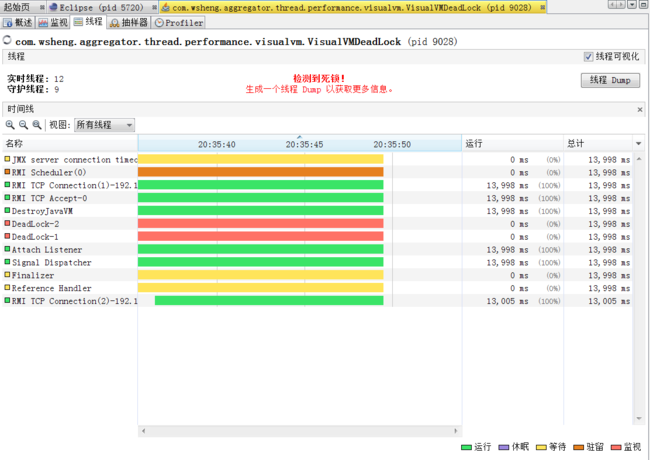Select the Finalizer thread name

point(33,275)
